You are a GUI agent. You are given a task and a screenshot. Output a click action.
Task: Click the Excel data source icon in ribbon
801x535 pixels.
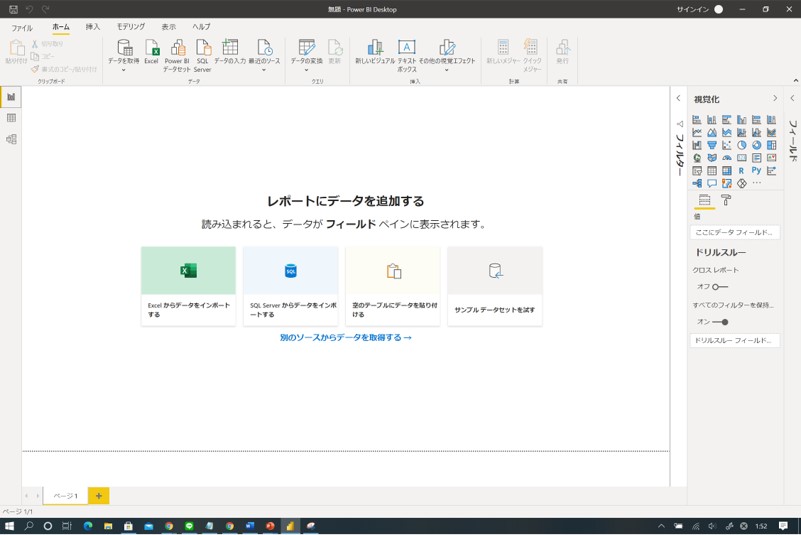click(x=151, y=52)
